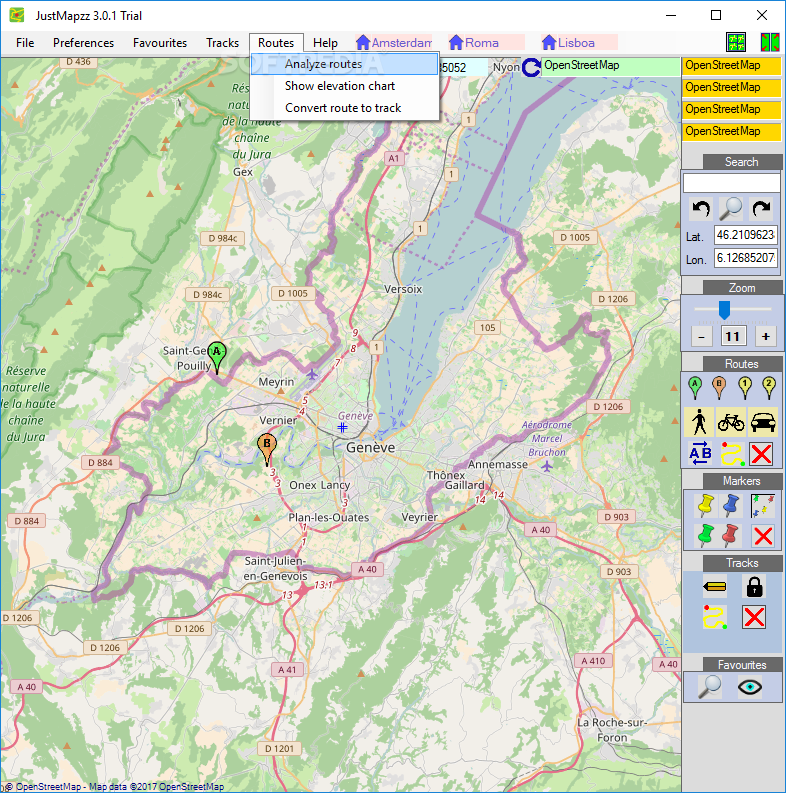Select the green route start point A pin

click(x=695, y=387)
